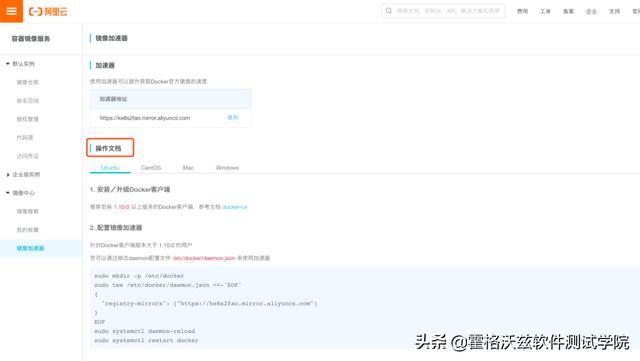Screen dimensions: 640x361
Task: Click the /etc/docker/daemon.json path text
Action: pos(204,258)
